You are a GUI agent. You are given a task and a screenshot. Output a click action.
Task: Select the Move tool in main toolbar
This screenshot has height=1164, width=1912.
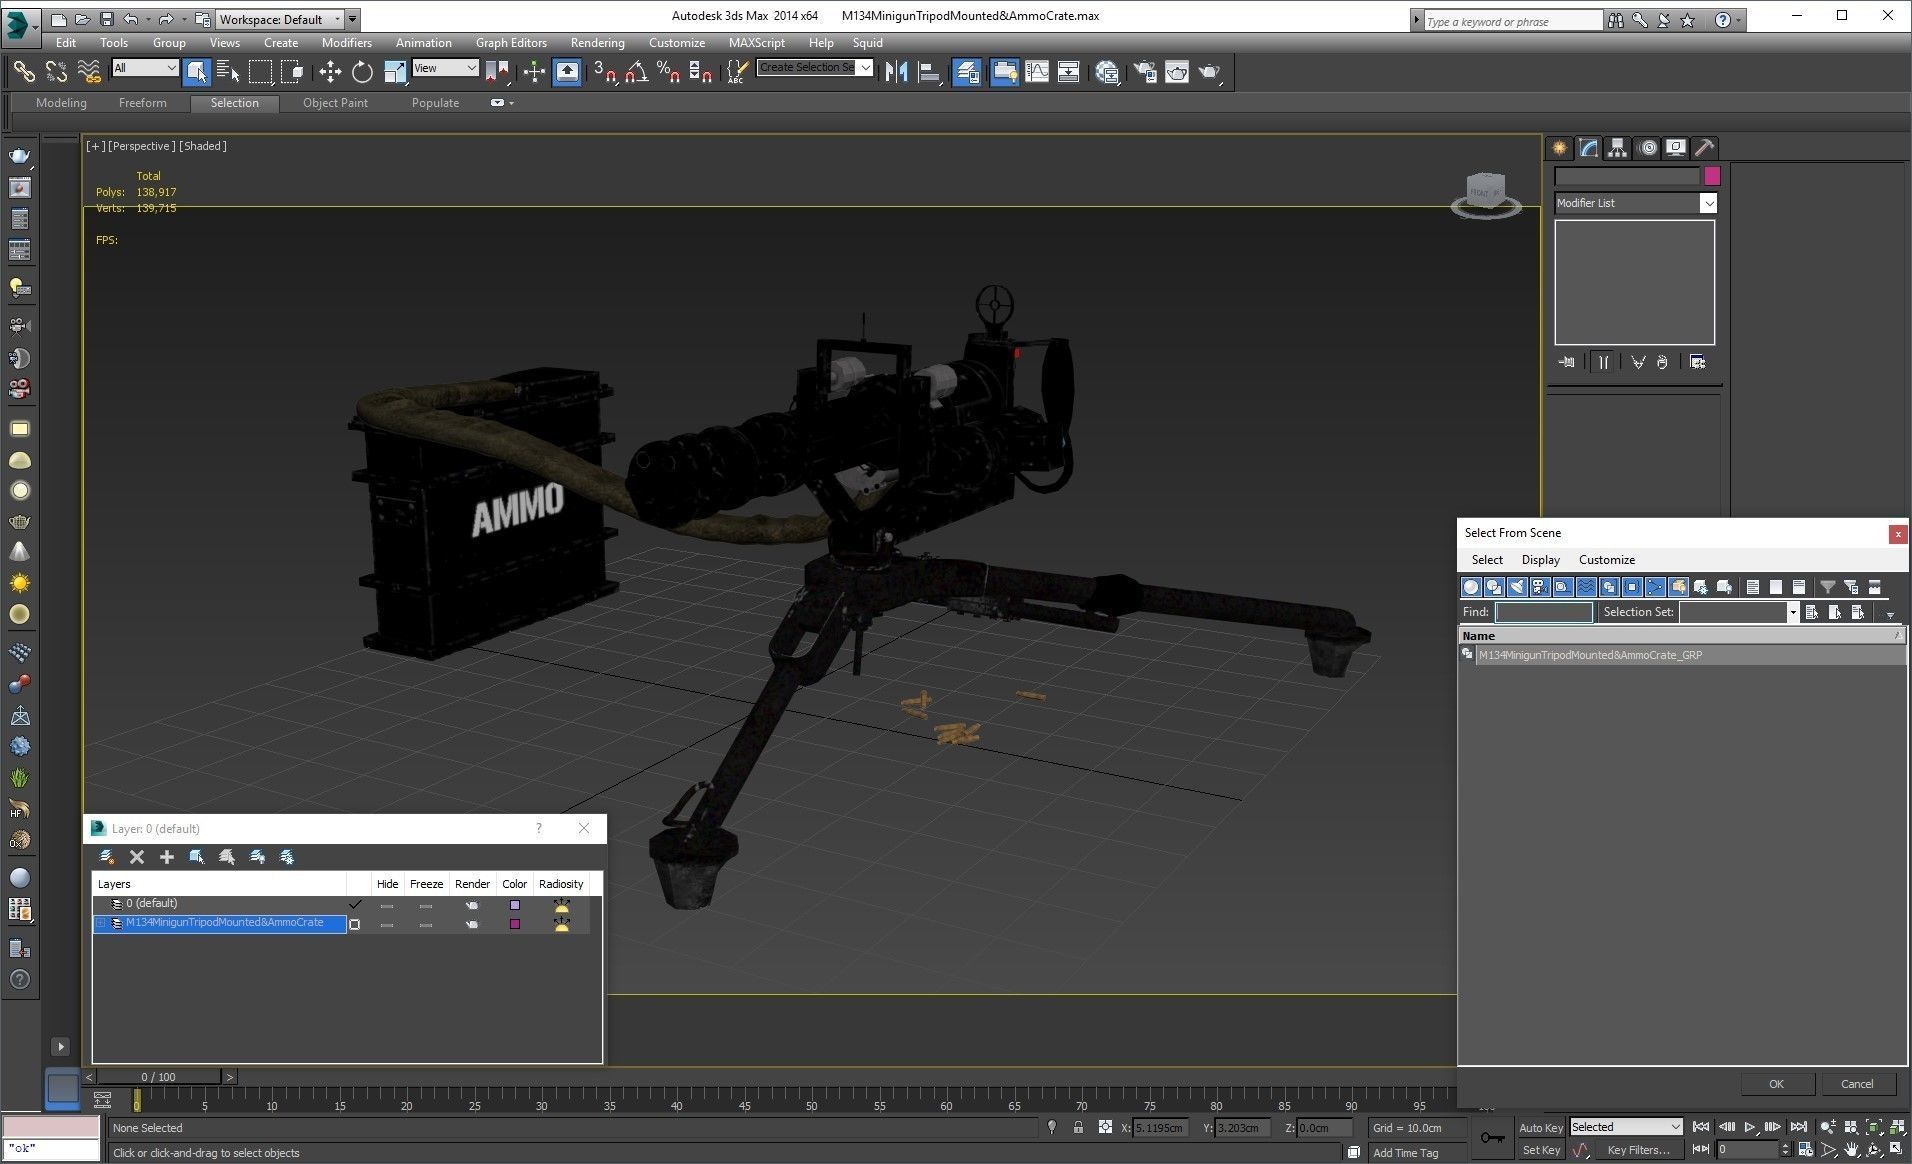tap(330, 71)
